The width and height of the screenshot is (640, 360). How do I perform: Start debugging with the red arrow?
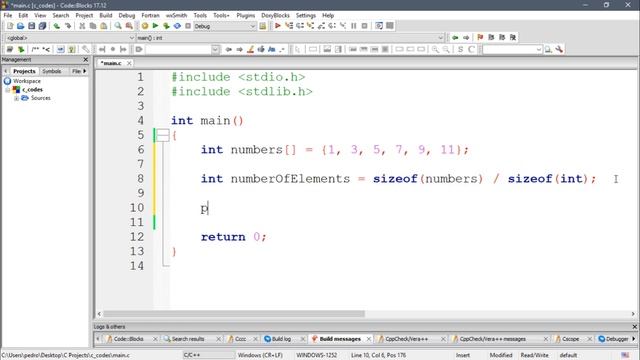278,26
